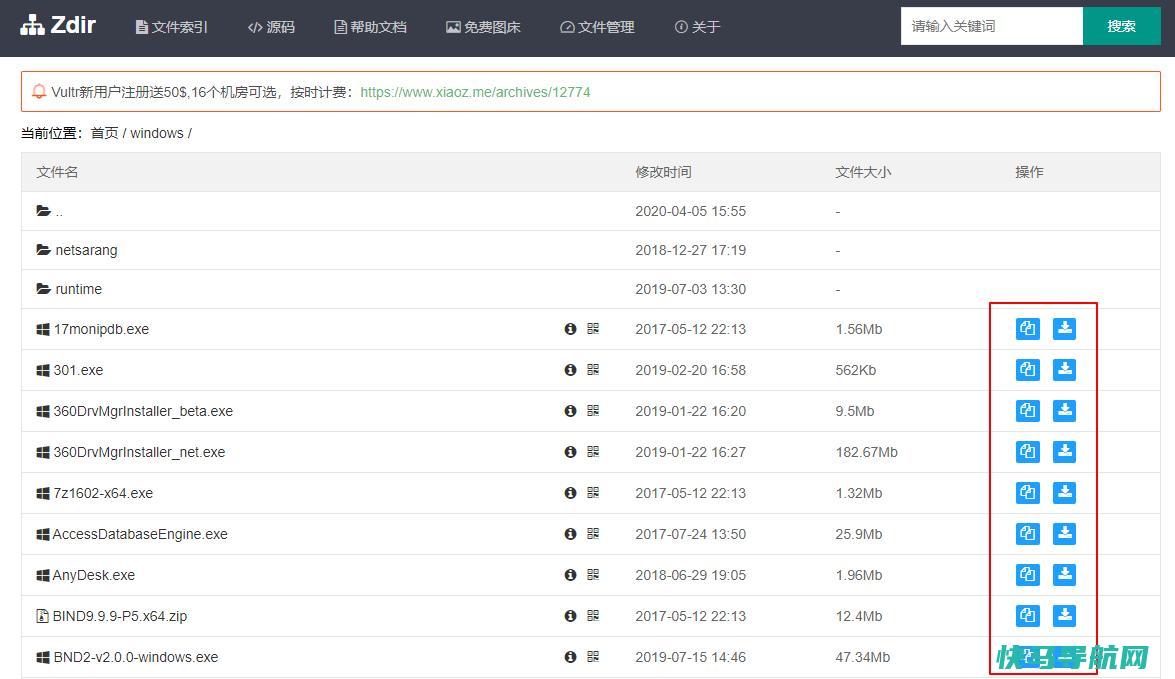
Task: Show QR code for BND2-v2.0.0-windows.exe
Action: point(593,657)
